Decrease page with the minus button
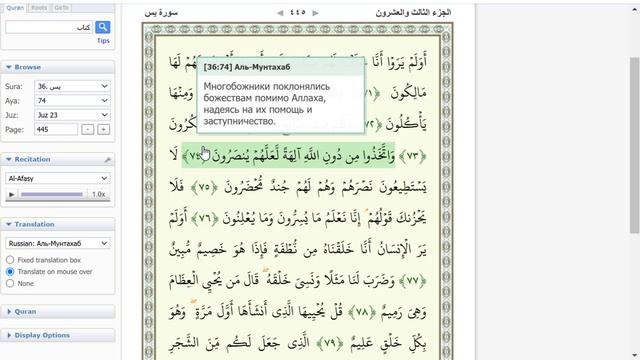 pyautogui.click(x=87, y=129)
